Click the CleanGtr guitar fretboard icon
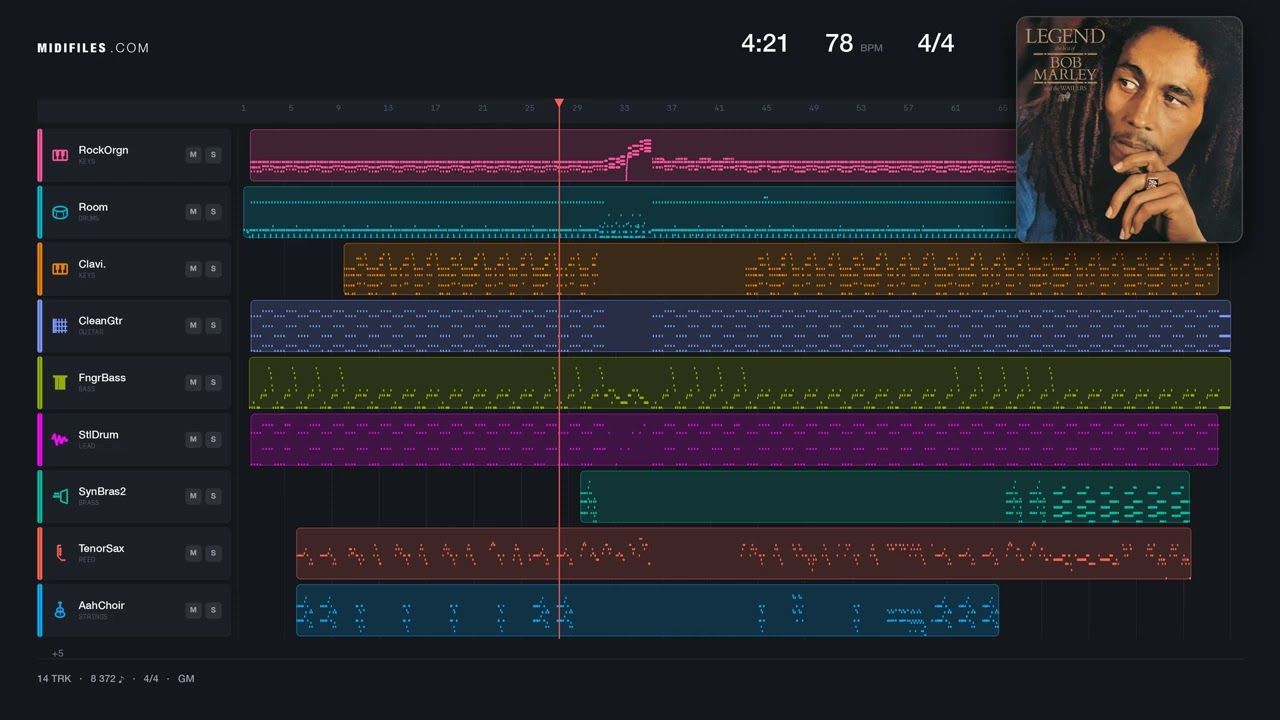This screenshot has height=720, width=1280. click(x=60, y=326)
